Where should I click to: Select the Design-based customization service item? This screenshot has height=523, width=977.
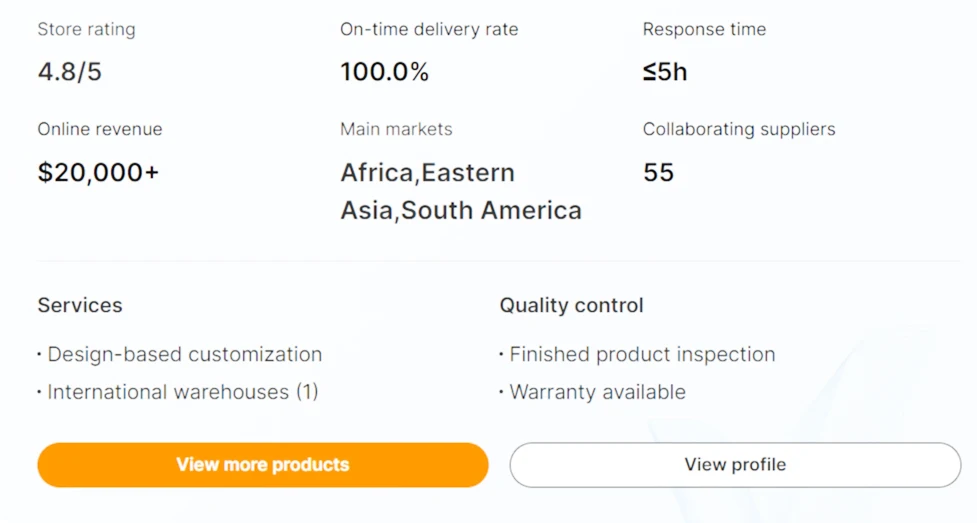point(184,354)
